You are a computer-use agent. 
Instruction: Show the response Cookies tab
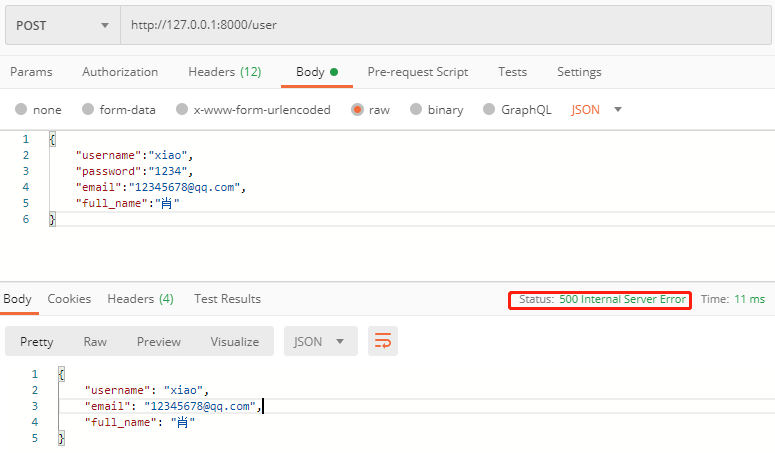(69, 299)
